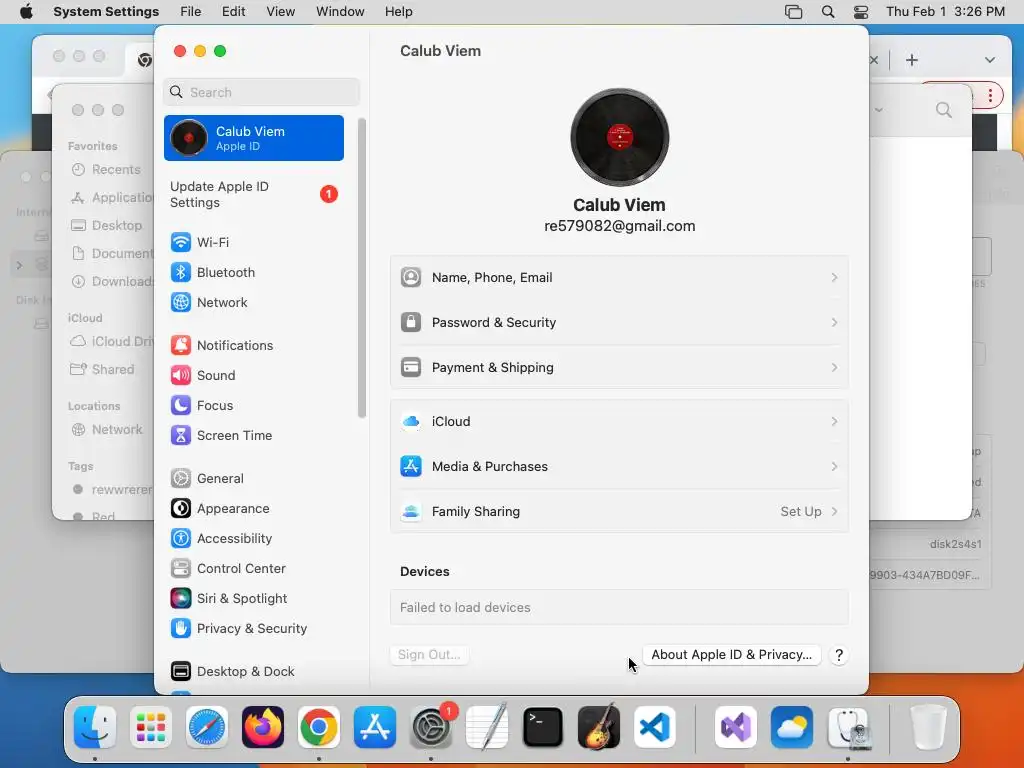
Task: Click the Search field in System Settings
Action: pos(261,92)
